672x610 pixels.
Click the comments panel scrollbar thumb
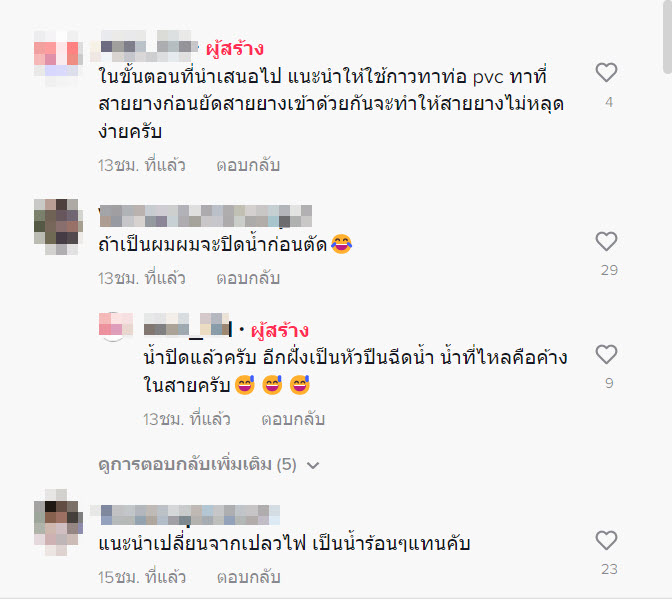click(667, 36)
